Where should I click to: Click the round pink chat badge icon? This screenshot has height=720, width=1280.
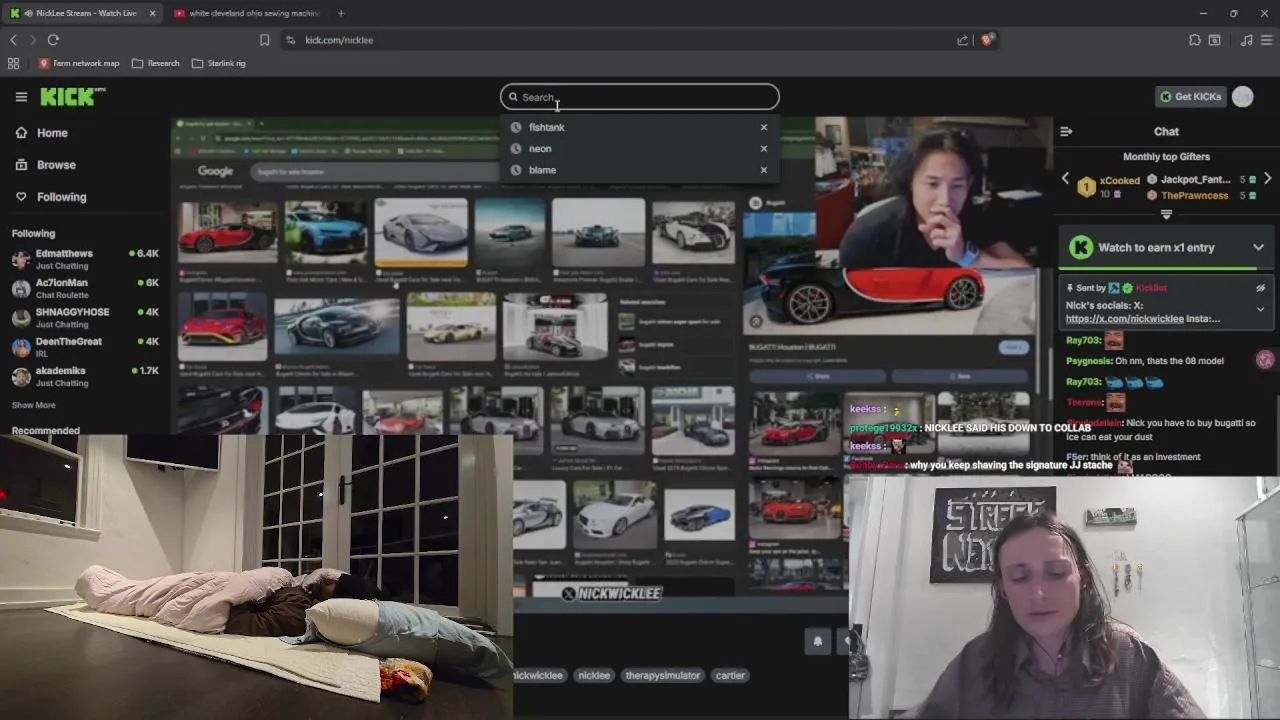pos(1265,360)
